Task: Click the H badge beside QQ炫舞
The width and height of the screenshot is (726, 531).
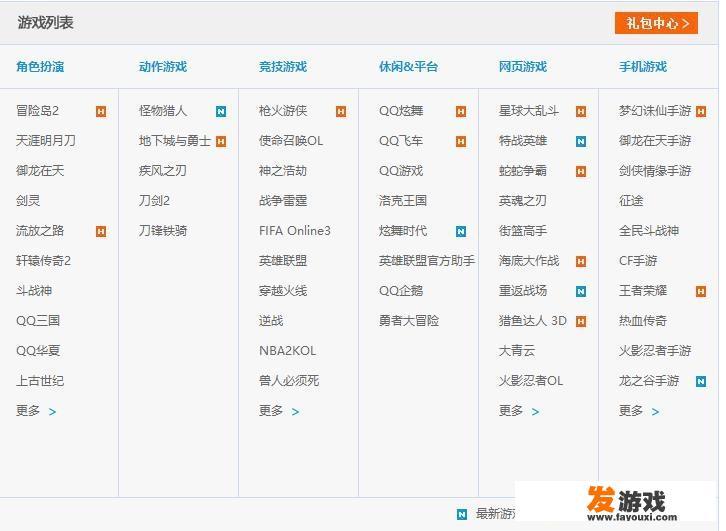Action: [x=461, y=112]
